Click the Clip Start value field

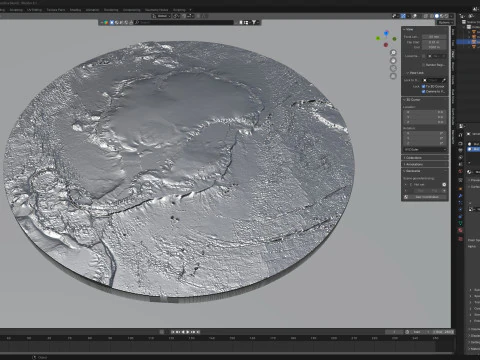(x=434, y=42)
